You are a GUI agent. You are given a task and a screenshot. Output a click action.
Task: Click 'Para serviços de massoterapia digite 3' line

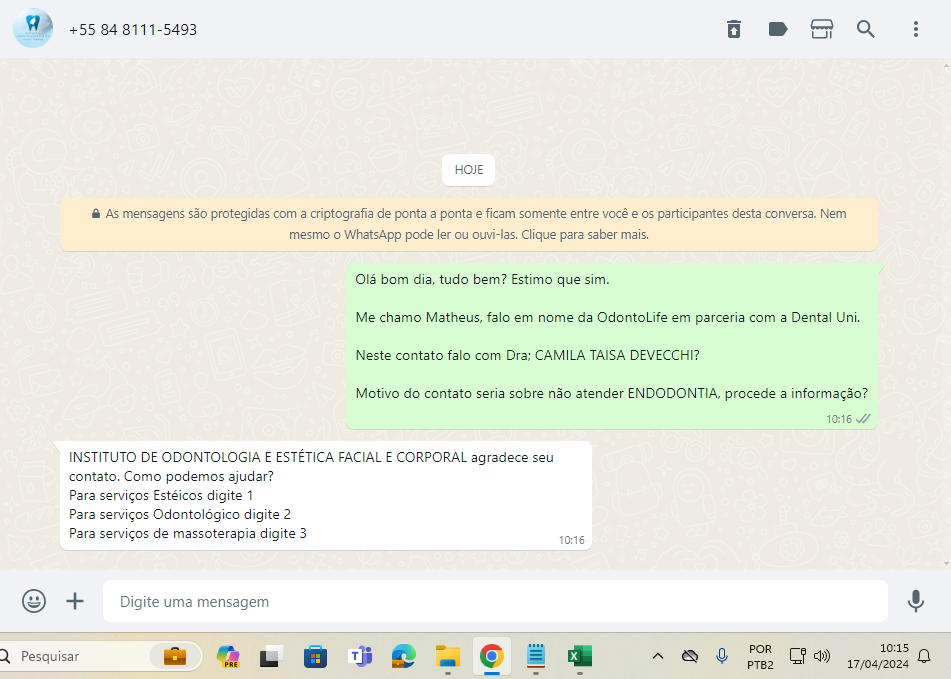[187, 534]
